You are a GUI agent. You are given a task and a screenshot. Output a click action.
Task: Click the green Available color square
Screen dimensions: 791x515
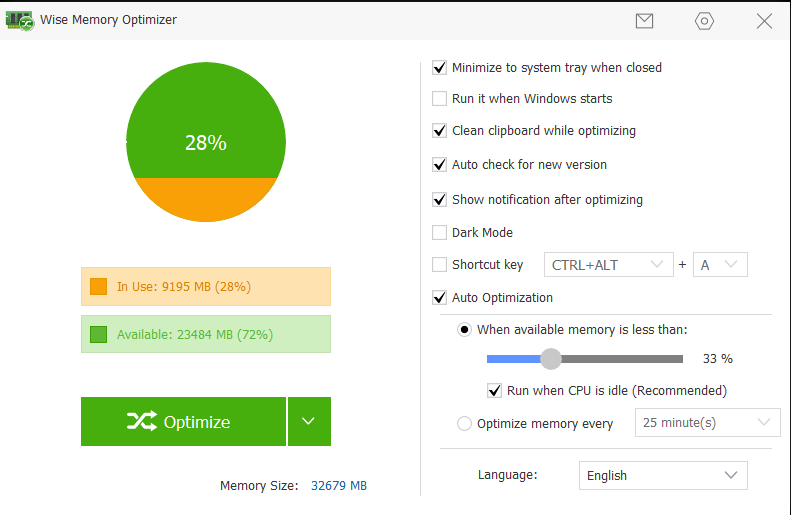98,334
